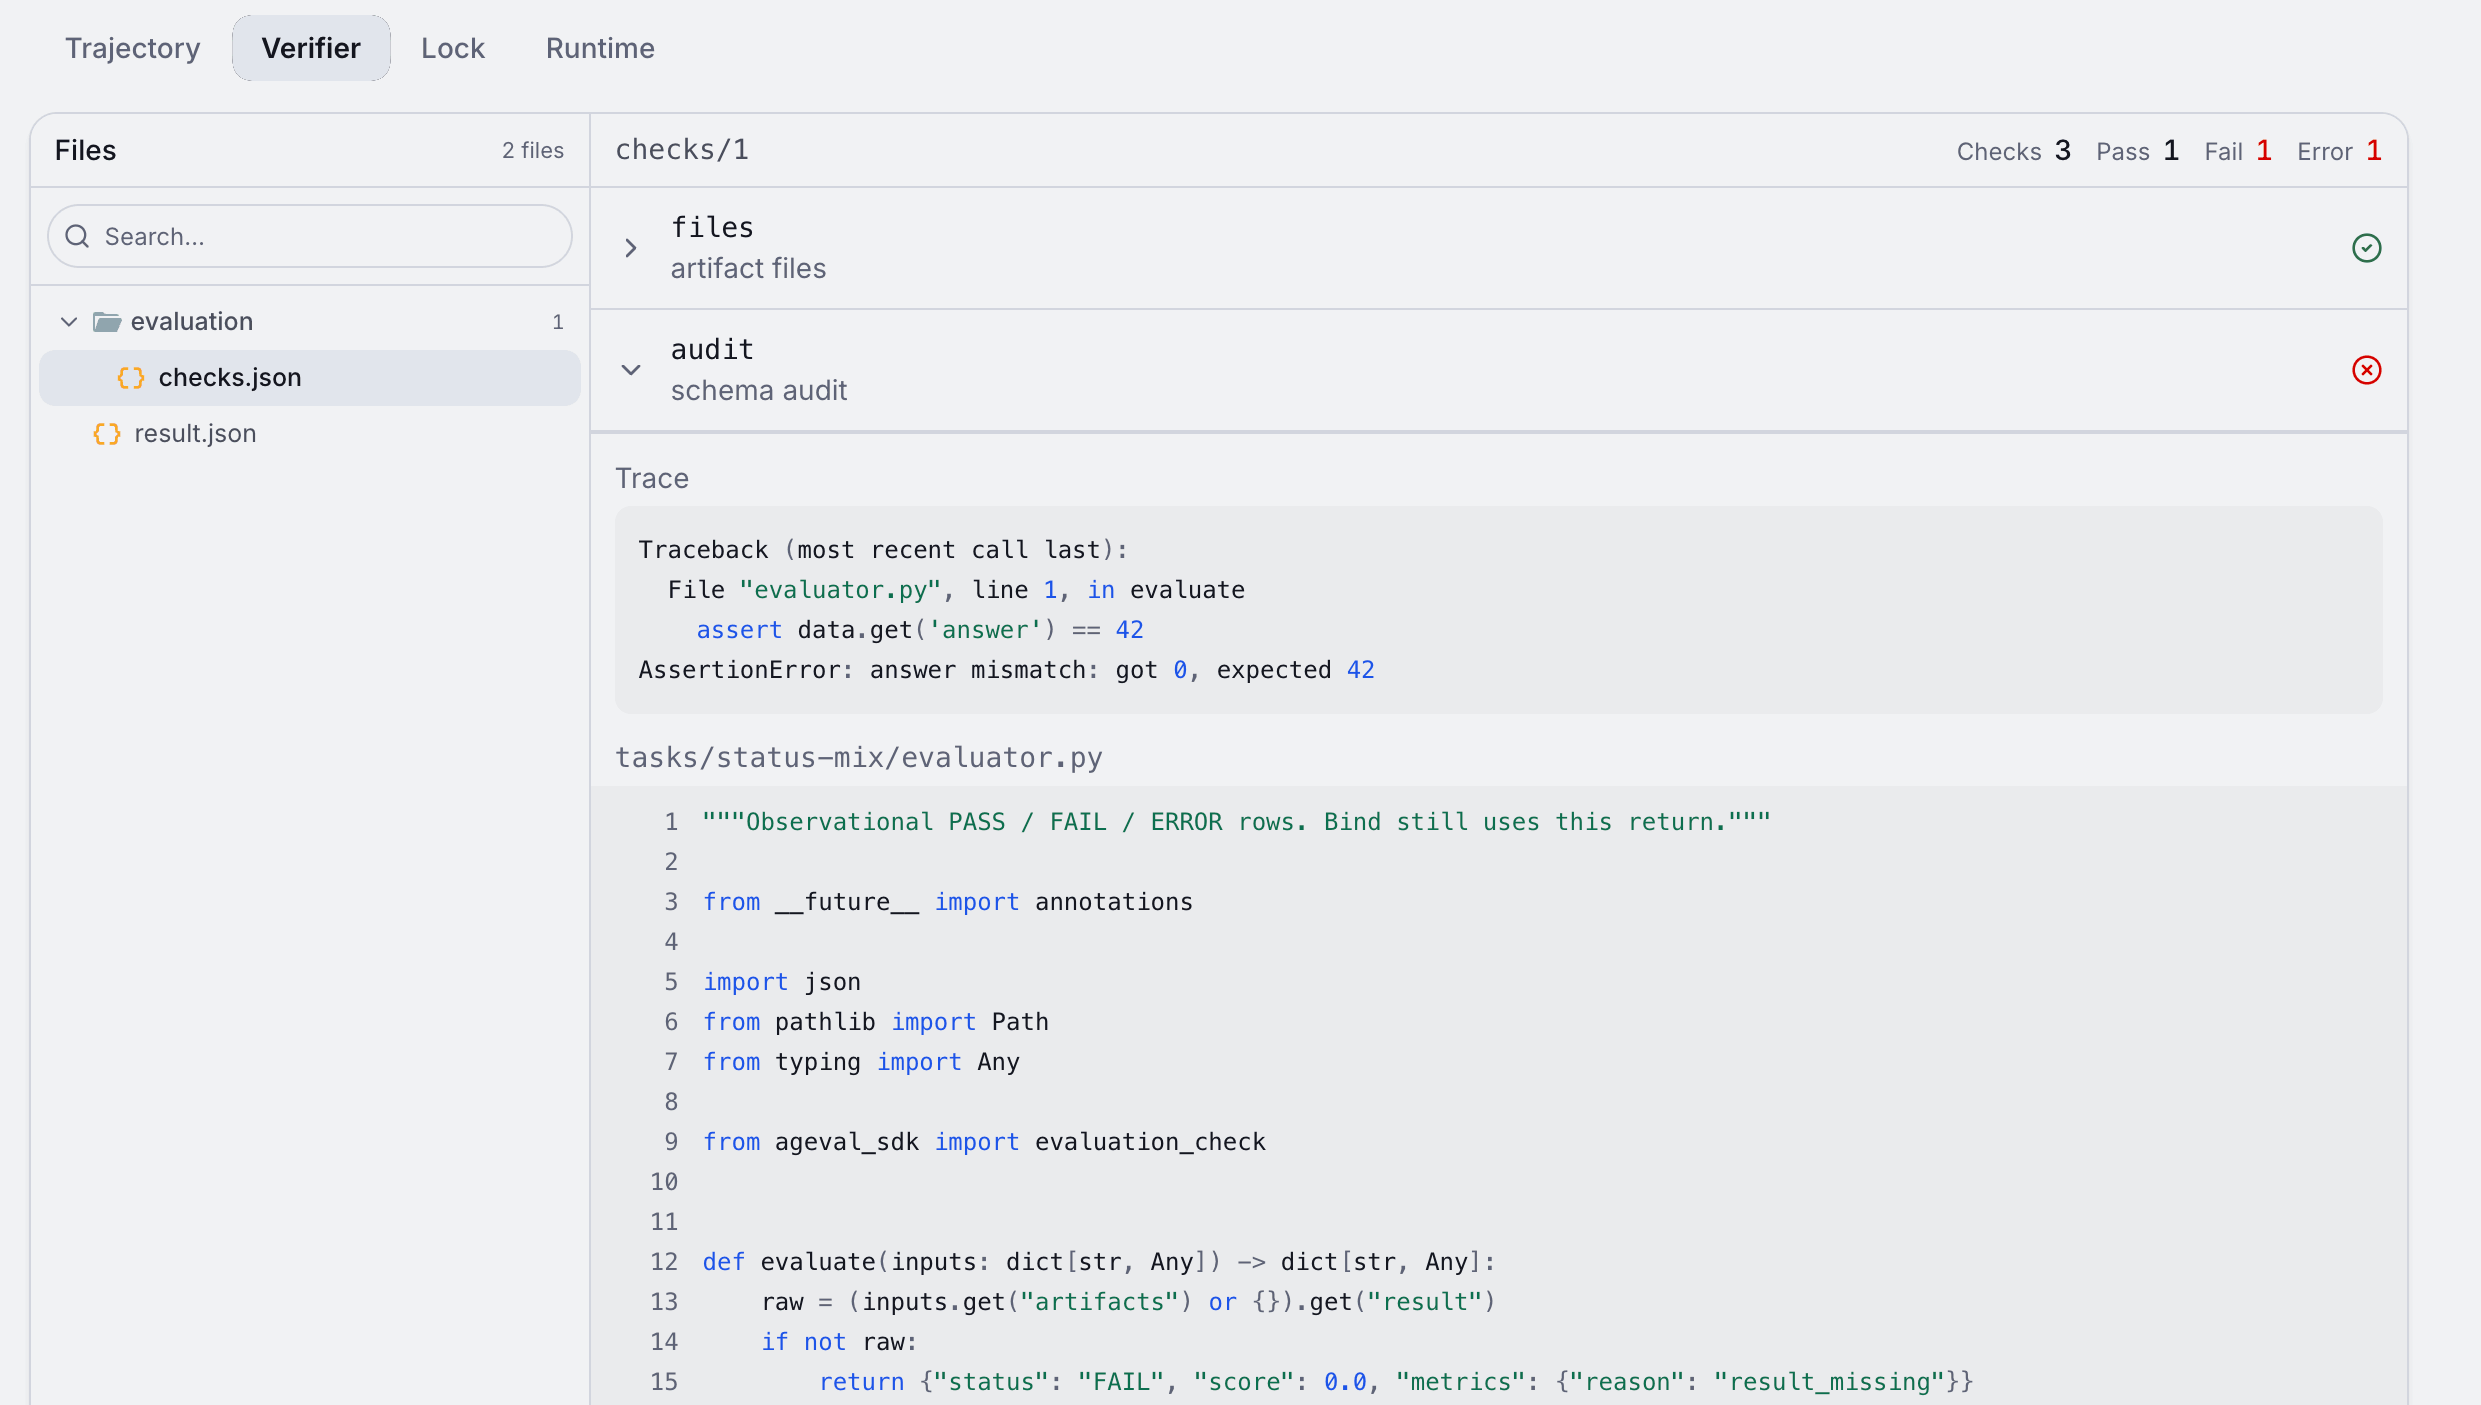Viewport: 2481px width, 1405px height.
Task: Switch to the Lock tab
Action: tap(453, 48)
